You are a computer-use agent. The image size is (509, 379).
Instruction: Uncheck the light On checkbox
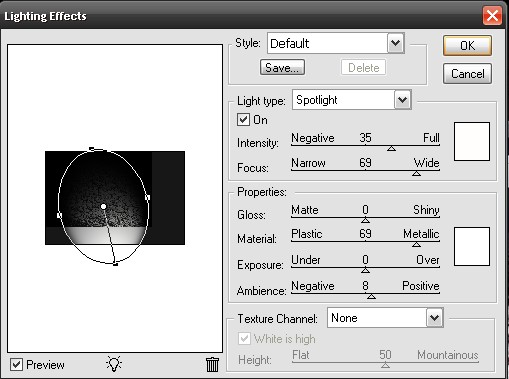click(243, 119)
